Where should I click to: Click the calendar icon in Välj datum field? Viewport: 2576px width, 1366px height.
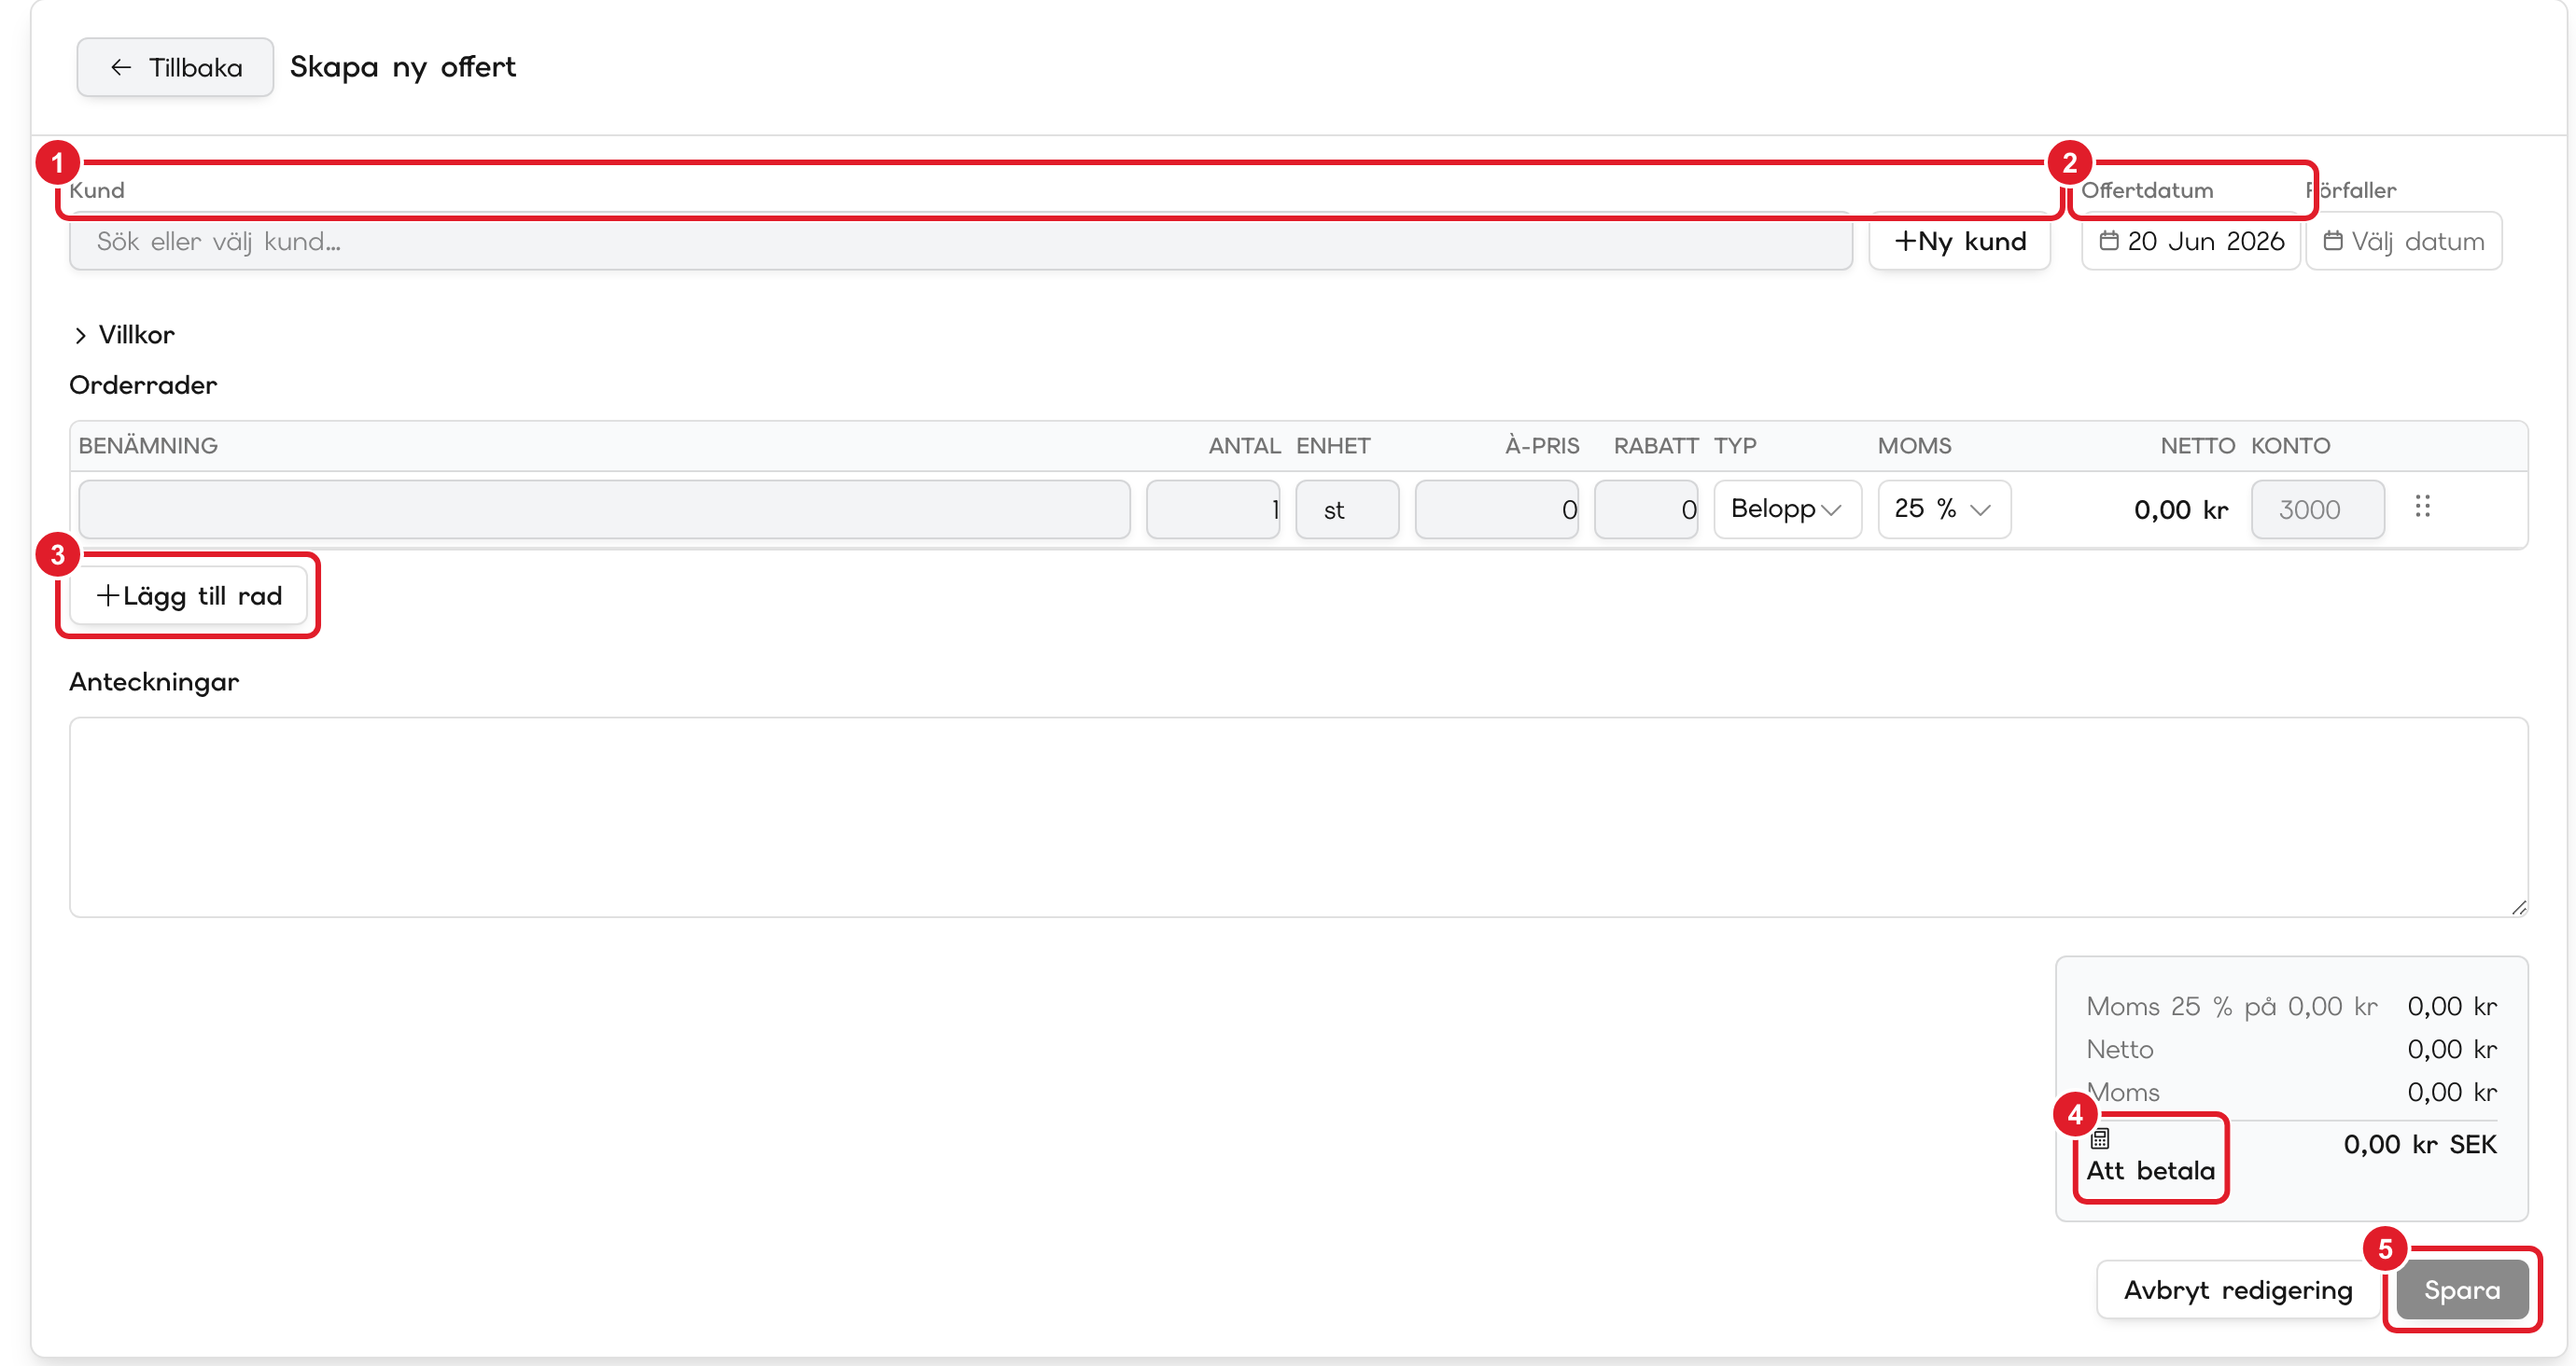pos(2332,241)
